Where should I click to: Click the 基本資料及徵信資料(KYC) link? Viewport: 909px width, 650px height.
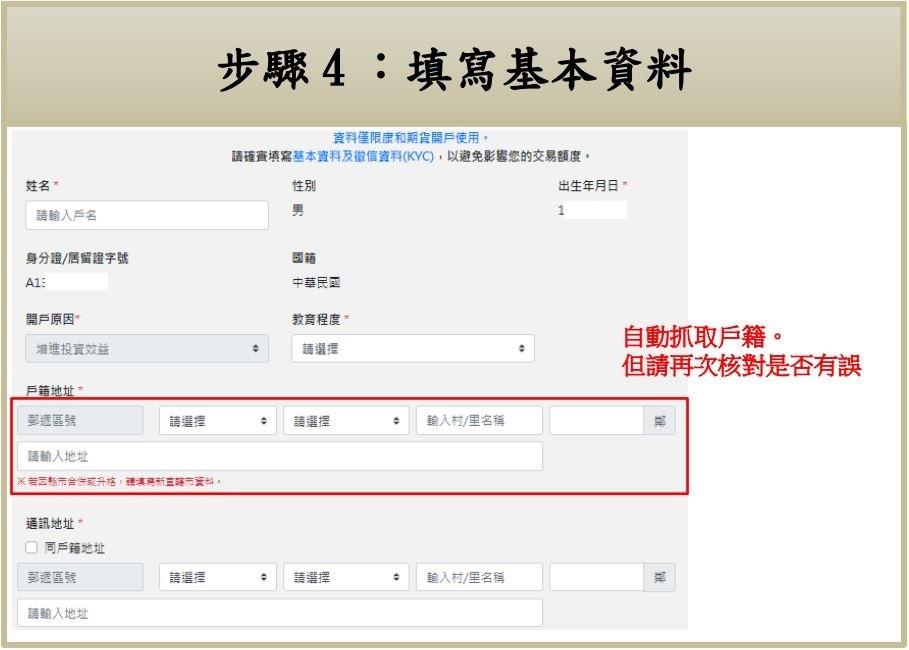pos(363,157)
